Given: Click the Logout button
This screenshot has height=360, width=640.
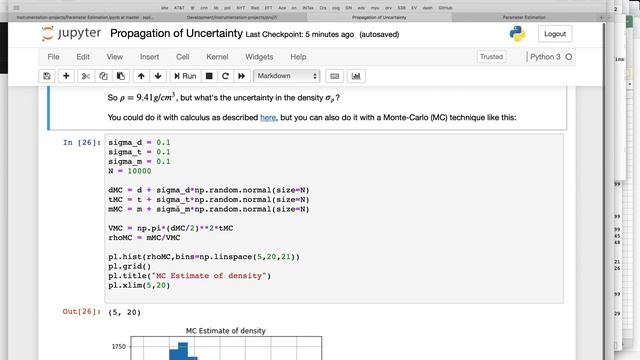Looking at the screenshot, I should click(x=555, y=34).
